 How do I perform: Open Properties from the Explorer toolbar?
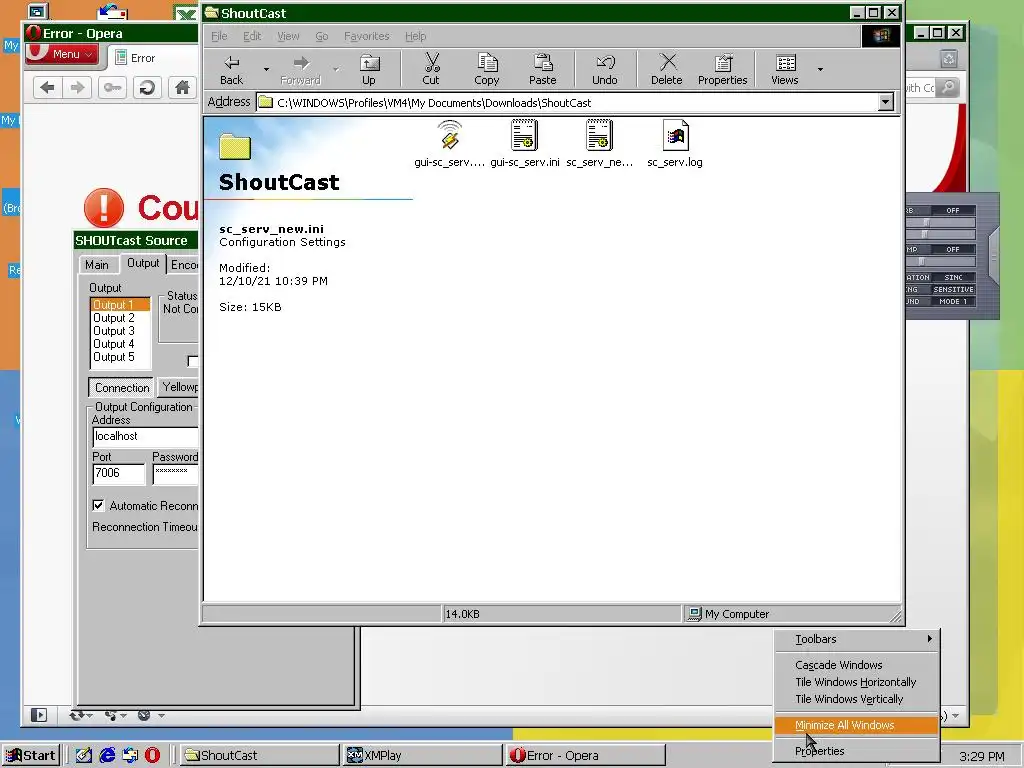(x=722, y=70)
